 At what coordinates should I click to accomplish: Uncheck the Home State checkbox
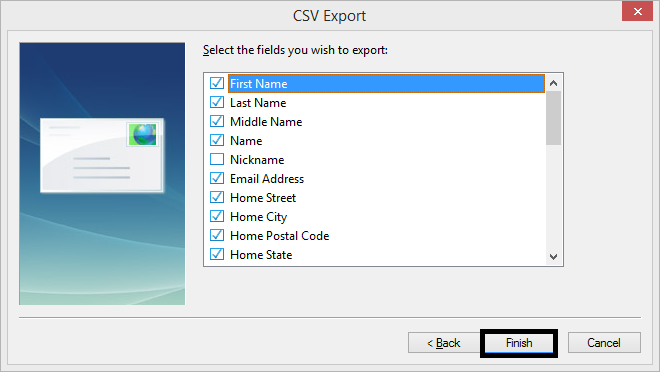pyautogui.click(x=217, y=254)
